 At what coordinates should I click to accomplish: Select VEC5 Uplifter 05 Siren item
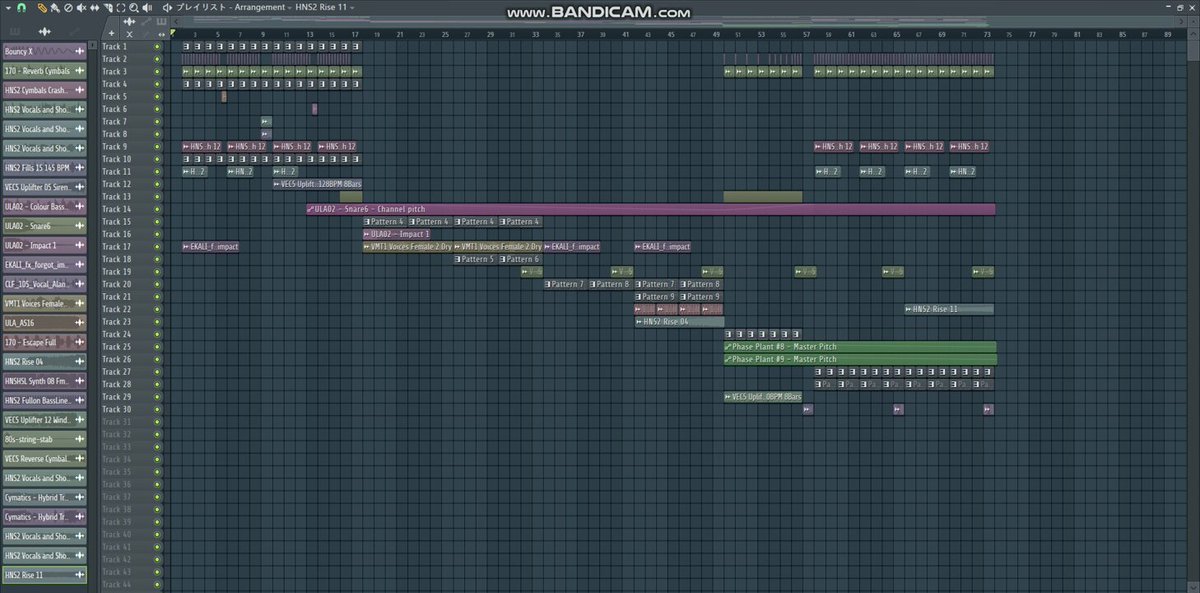pyautogui.click(x=44, y=187)
